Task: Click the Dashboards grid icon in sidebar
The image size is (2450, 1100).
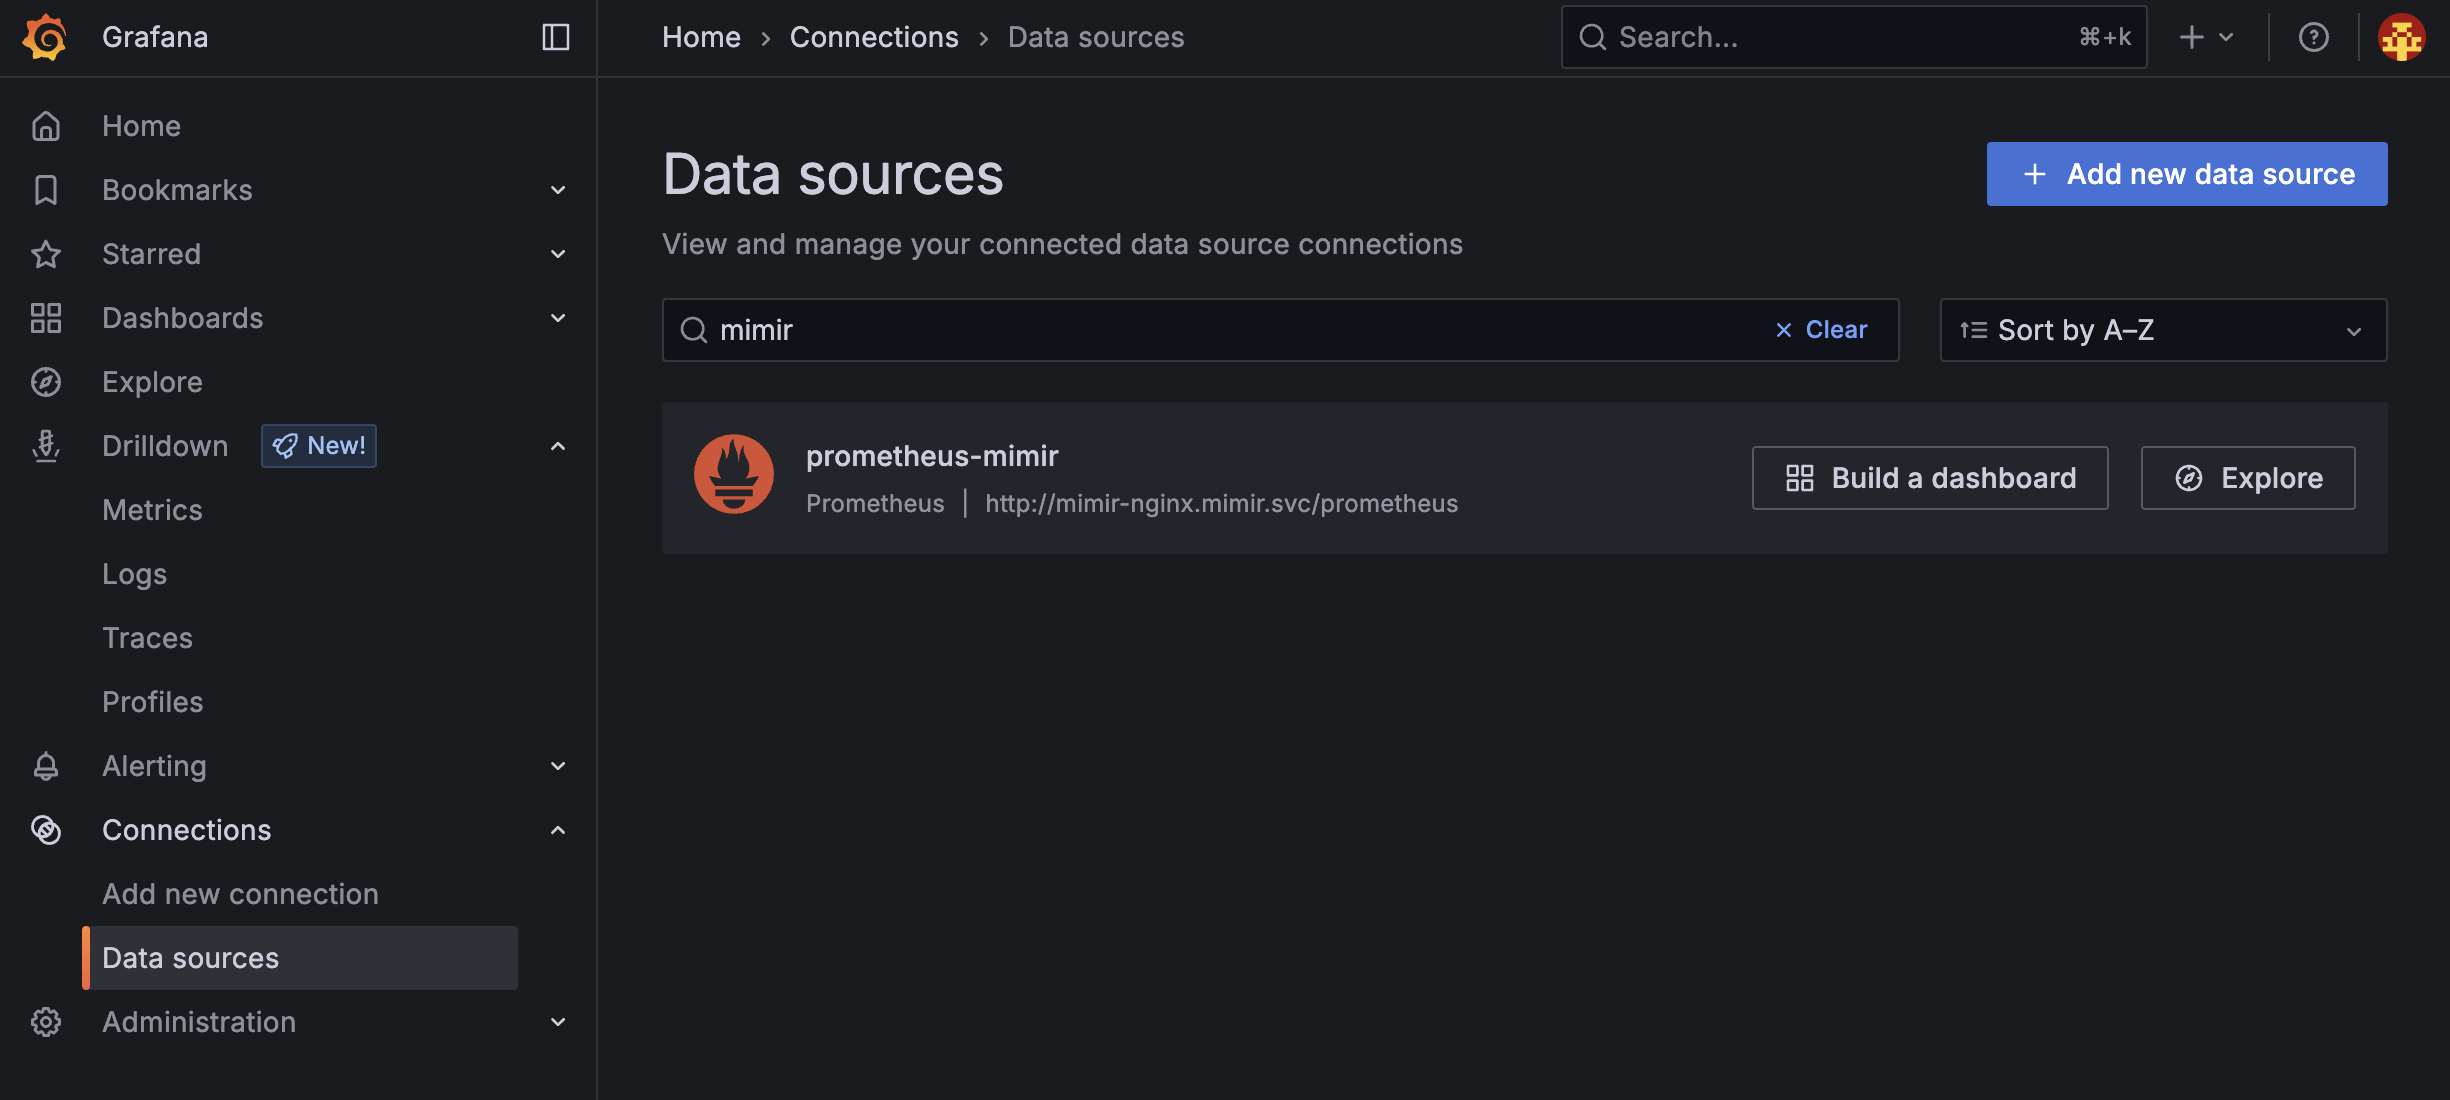Action: pyautogui.click(x=46, y=318)
